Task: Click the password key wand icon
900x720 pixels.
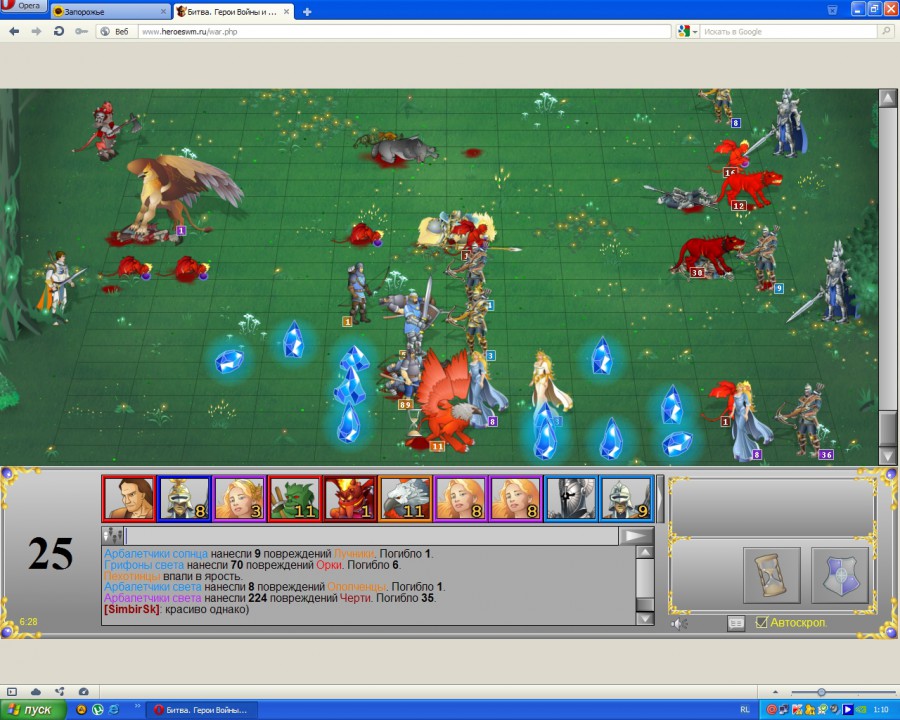Action: click(81, 32)
